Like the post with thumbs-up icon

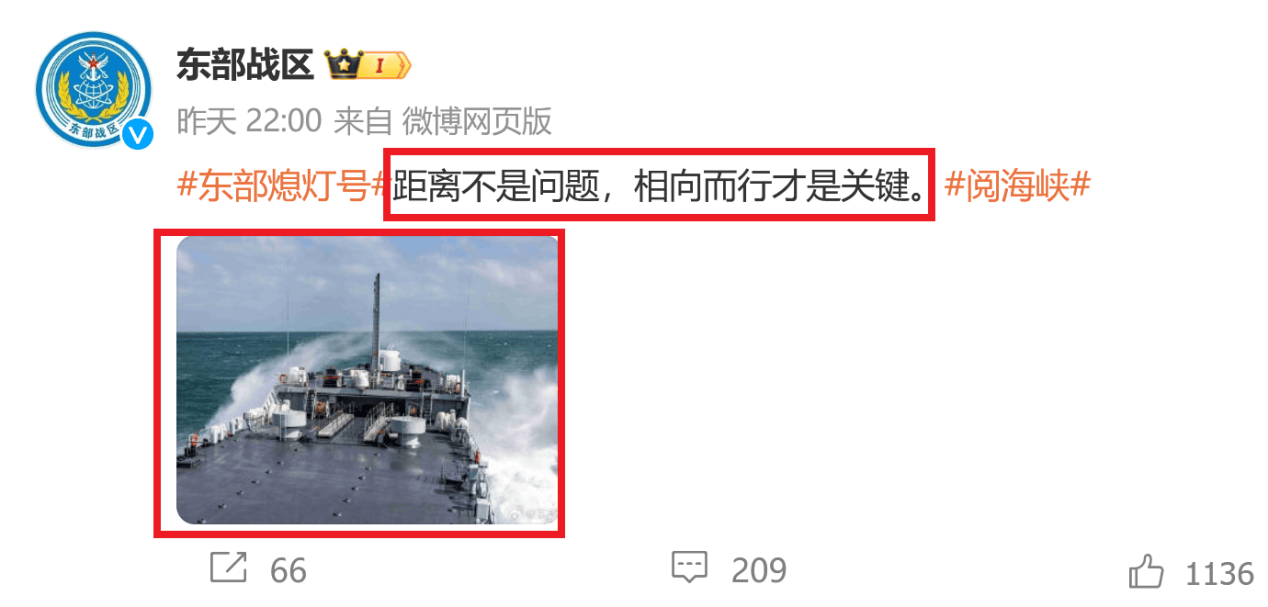[x=1147, y=571]
